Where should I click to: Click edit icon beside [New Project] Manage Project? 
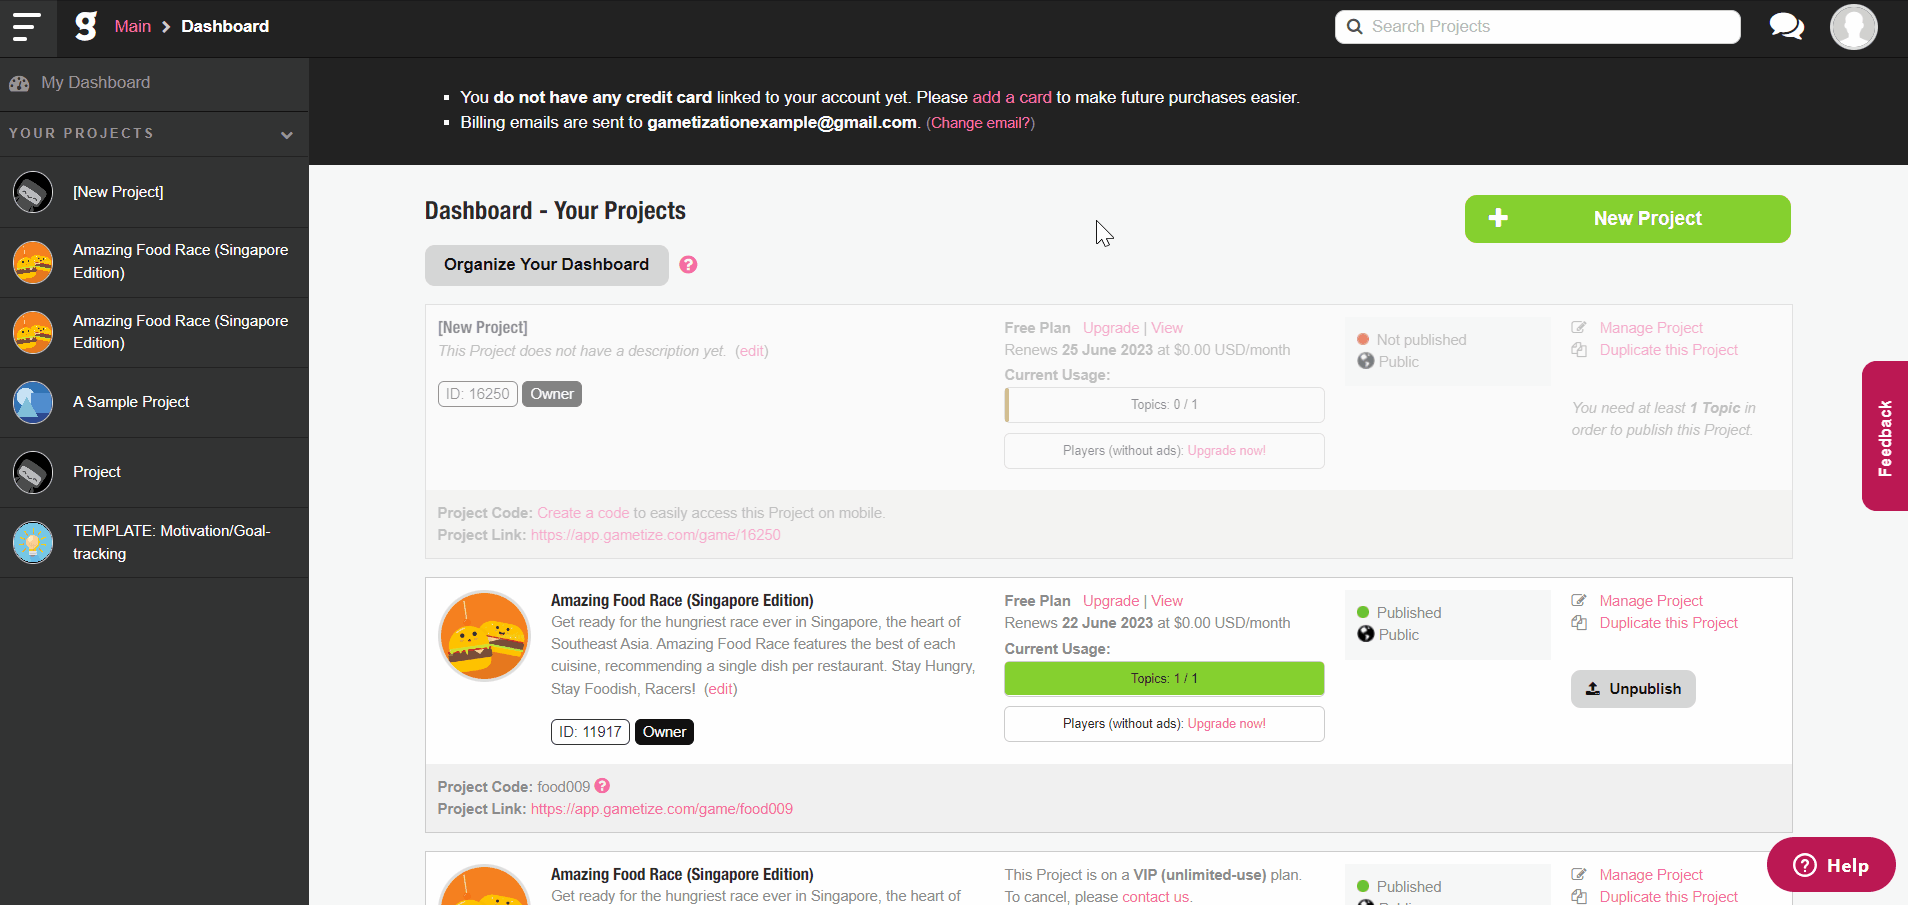[x=1579, y=328]
